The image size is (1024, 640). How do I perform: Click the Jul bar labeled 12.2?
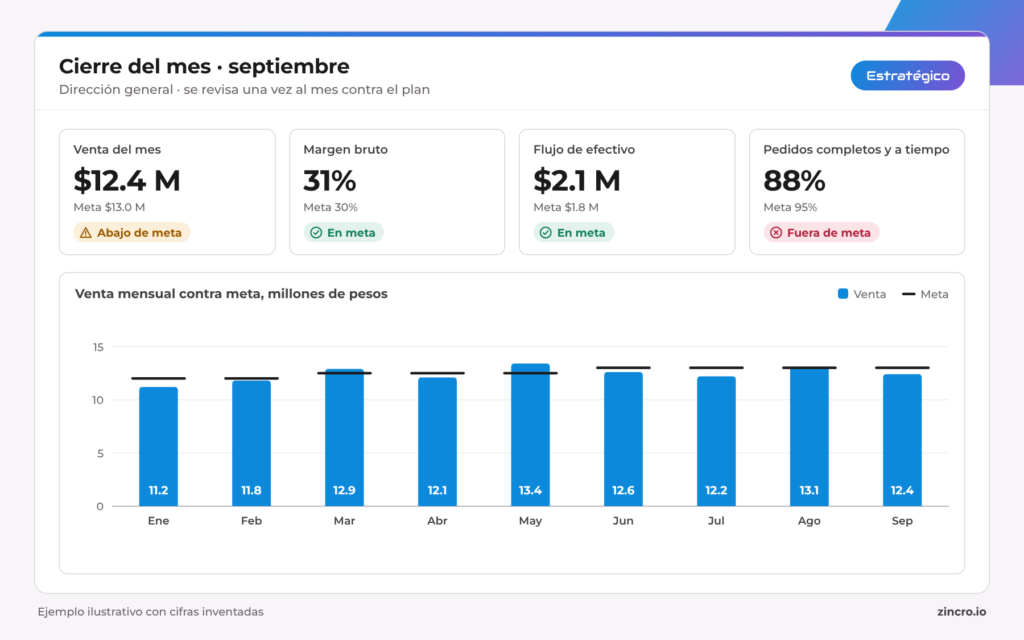point(716,441)
